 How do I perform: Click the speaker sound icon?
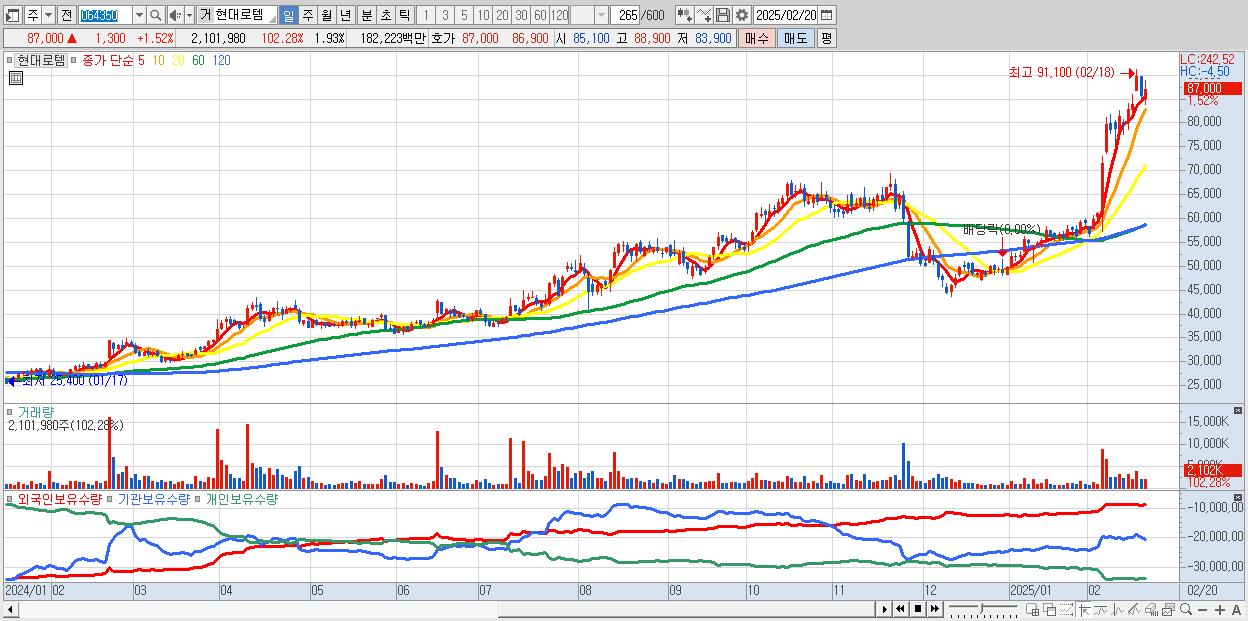point(175,15)
